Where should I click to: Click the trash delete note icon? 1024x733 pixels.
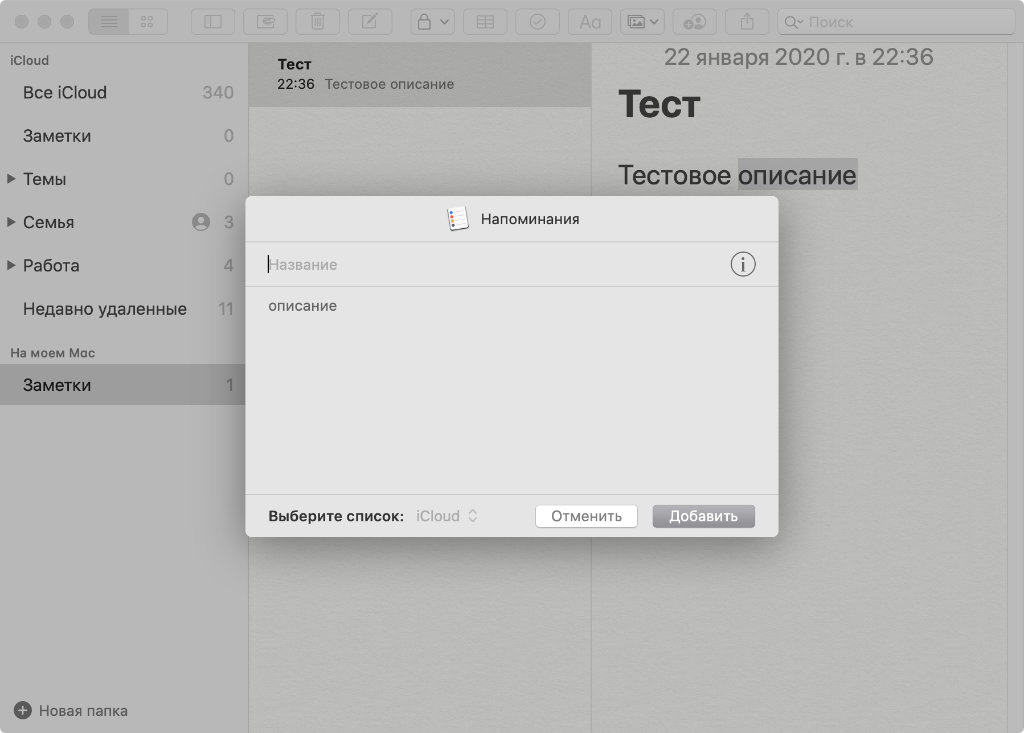(317, 21)
